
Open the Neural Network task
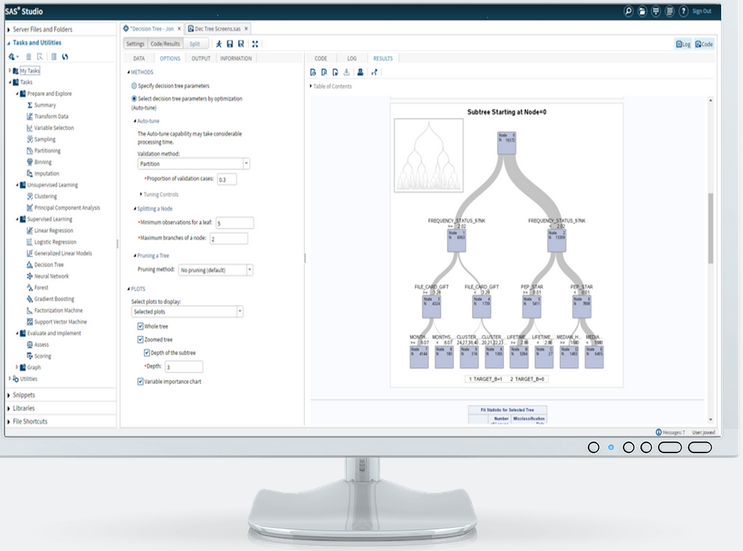coord(51,276)
